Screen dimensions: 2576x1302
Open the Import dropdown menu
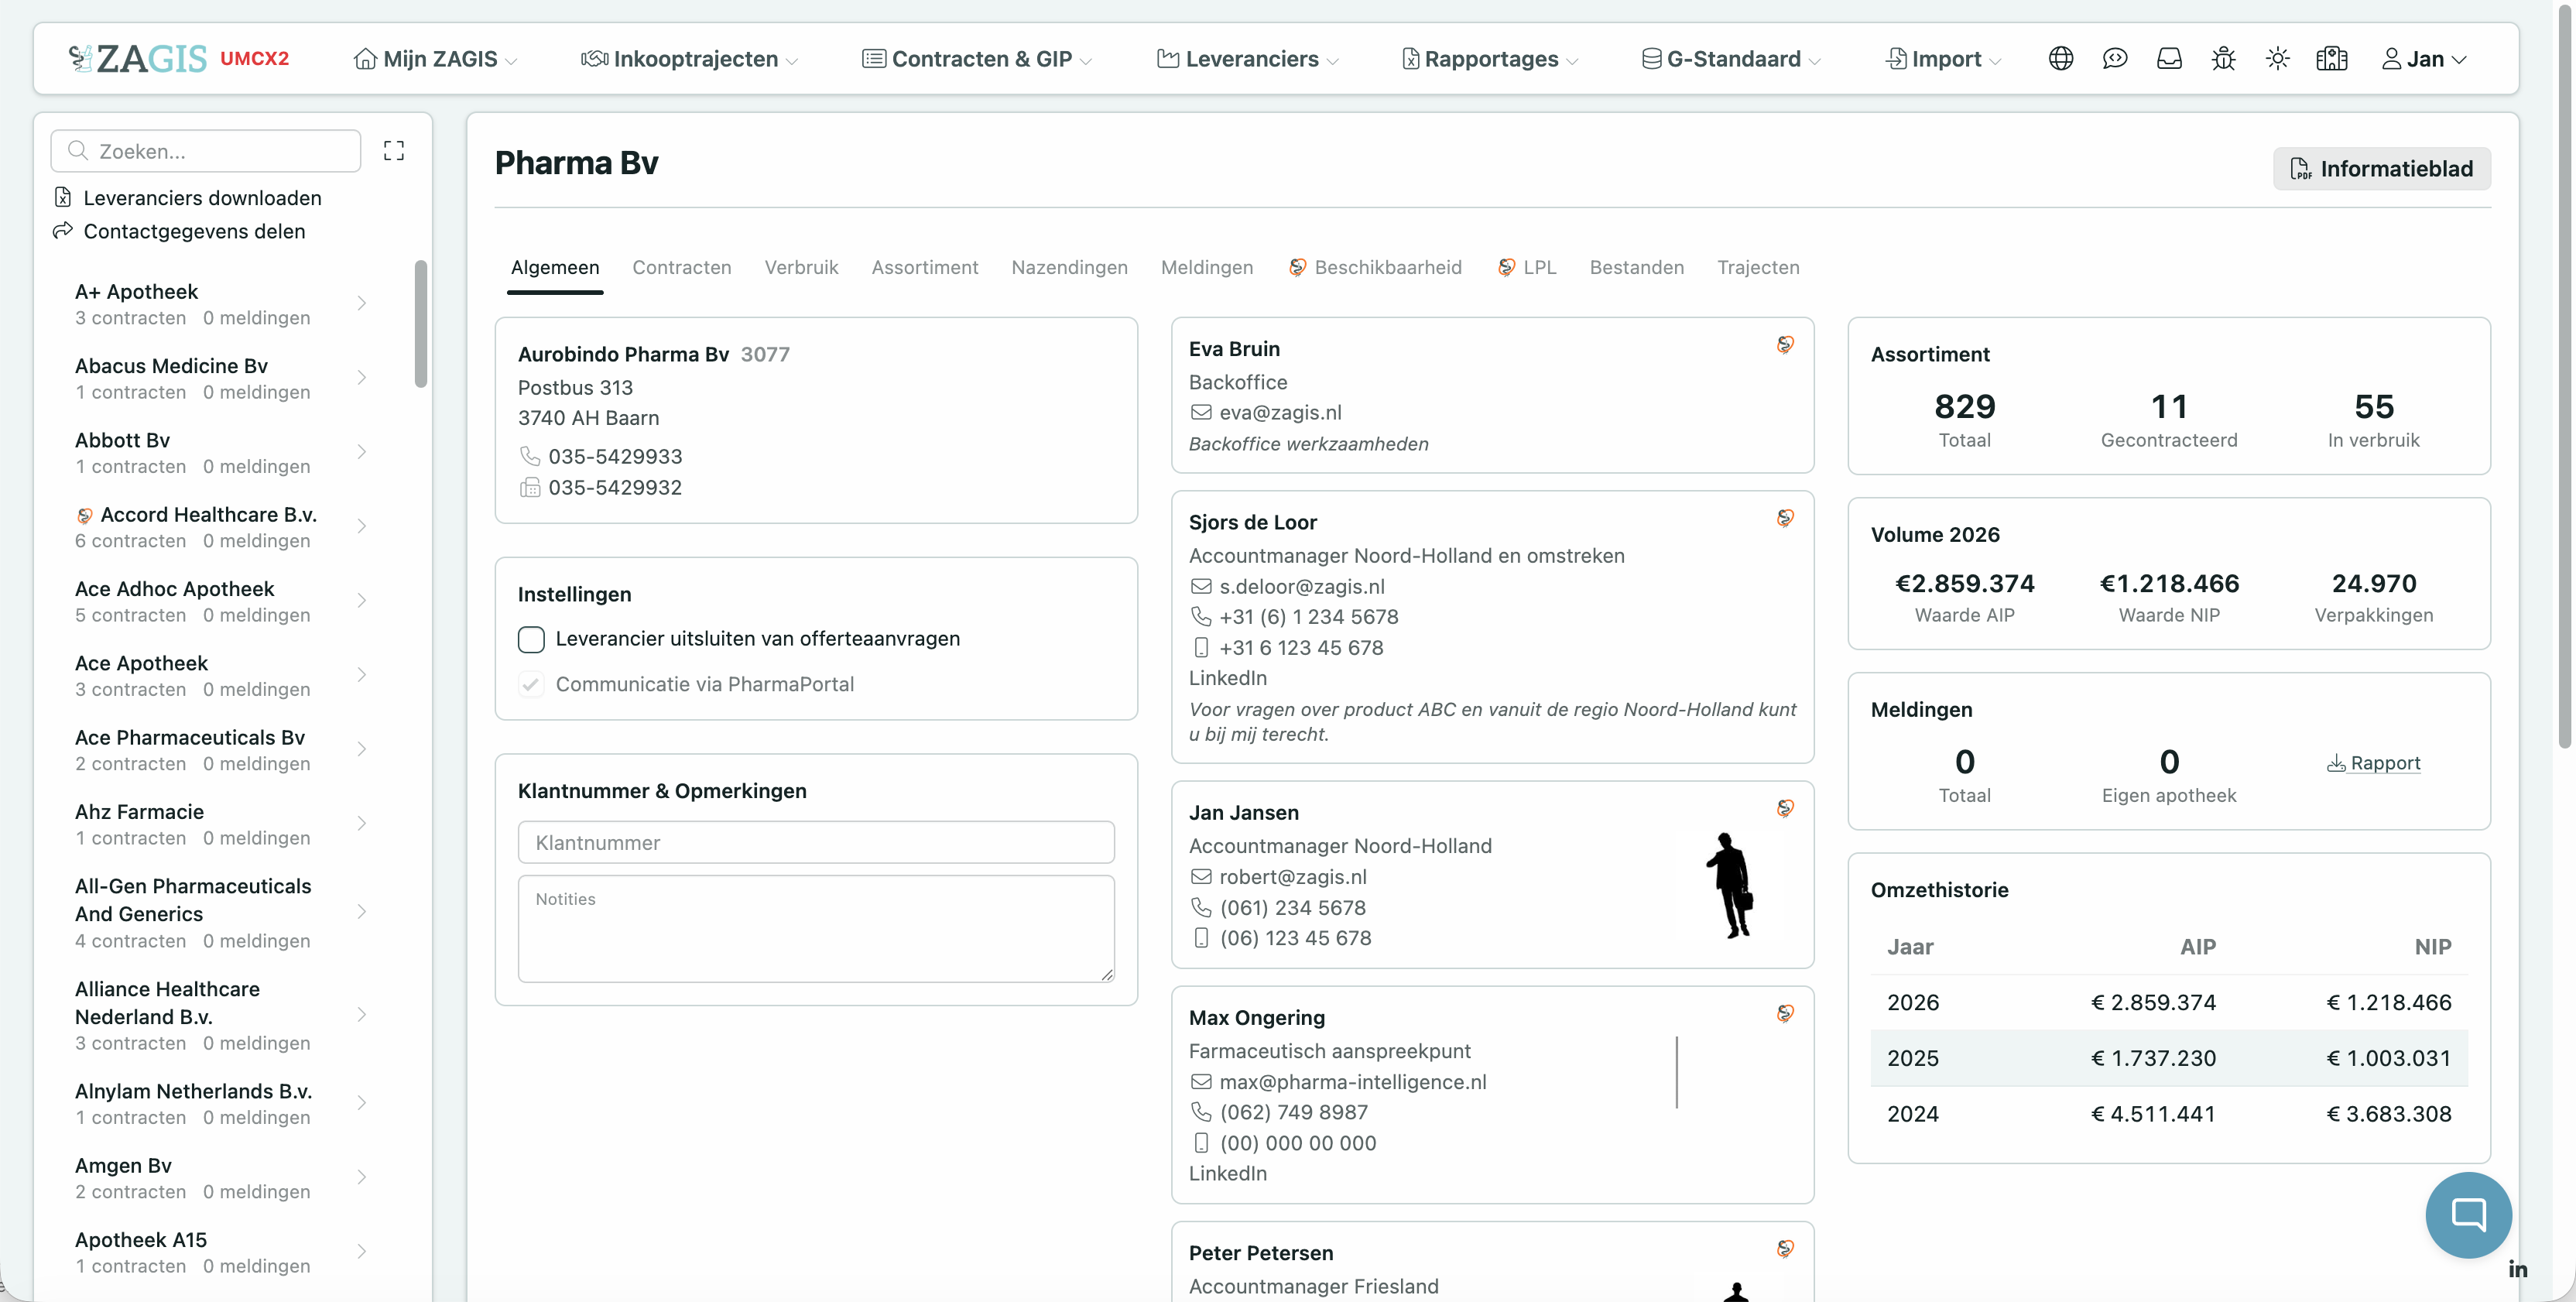[x=1944, y=59]
